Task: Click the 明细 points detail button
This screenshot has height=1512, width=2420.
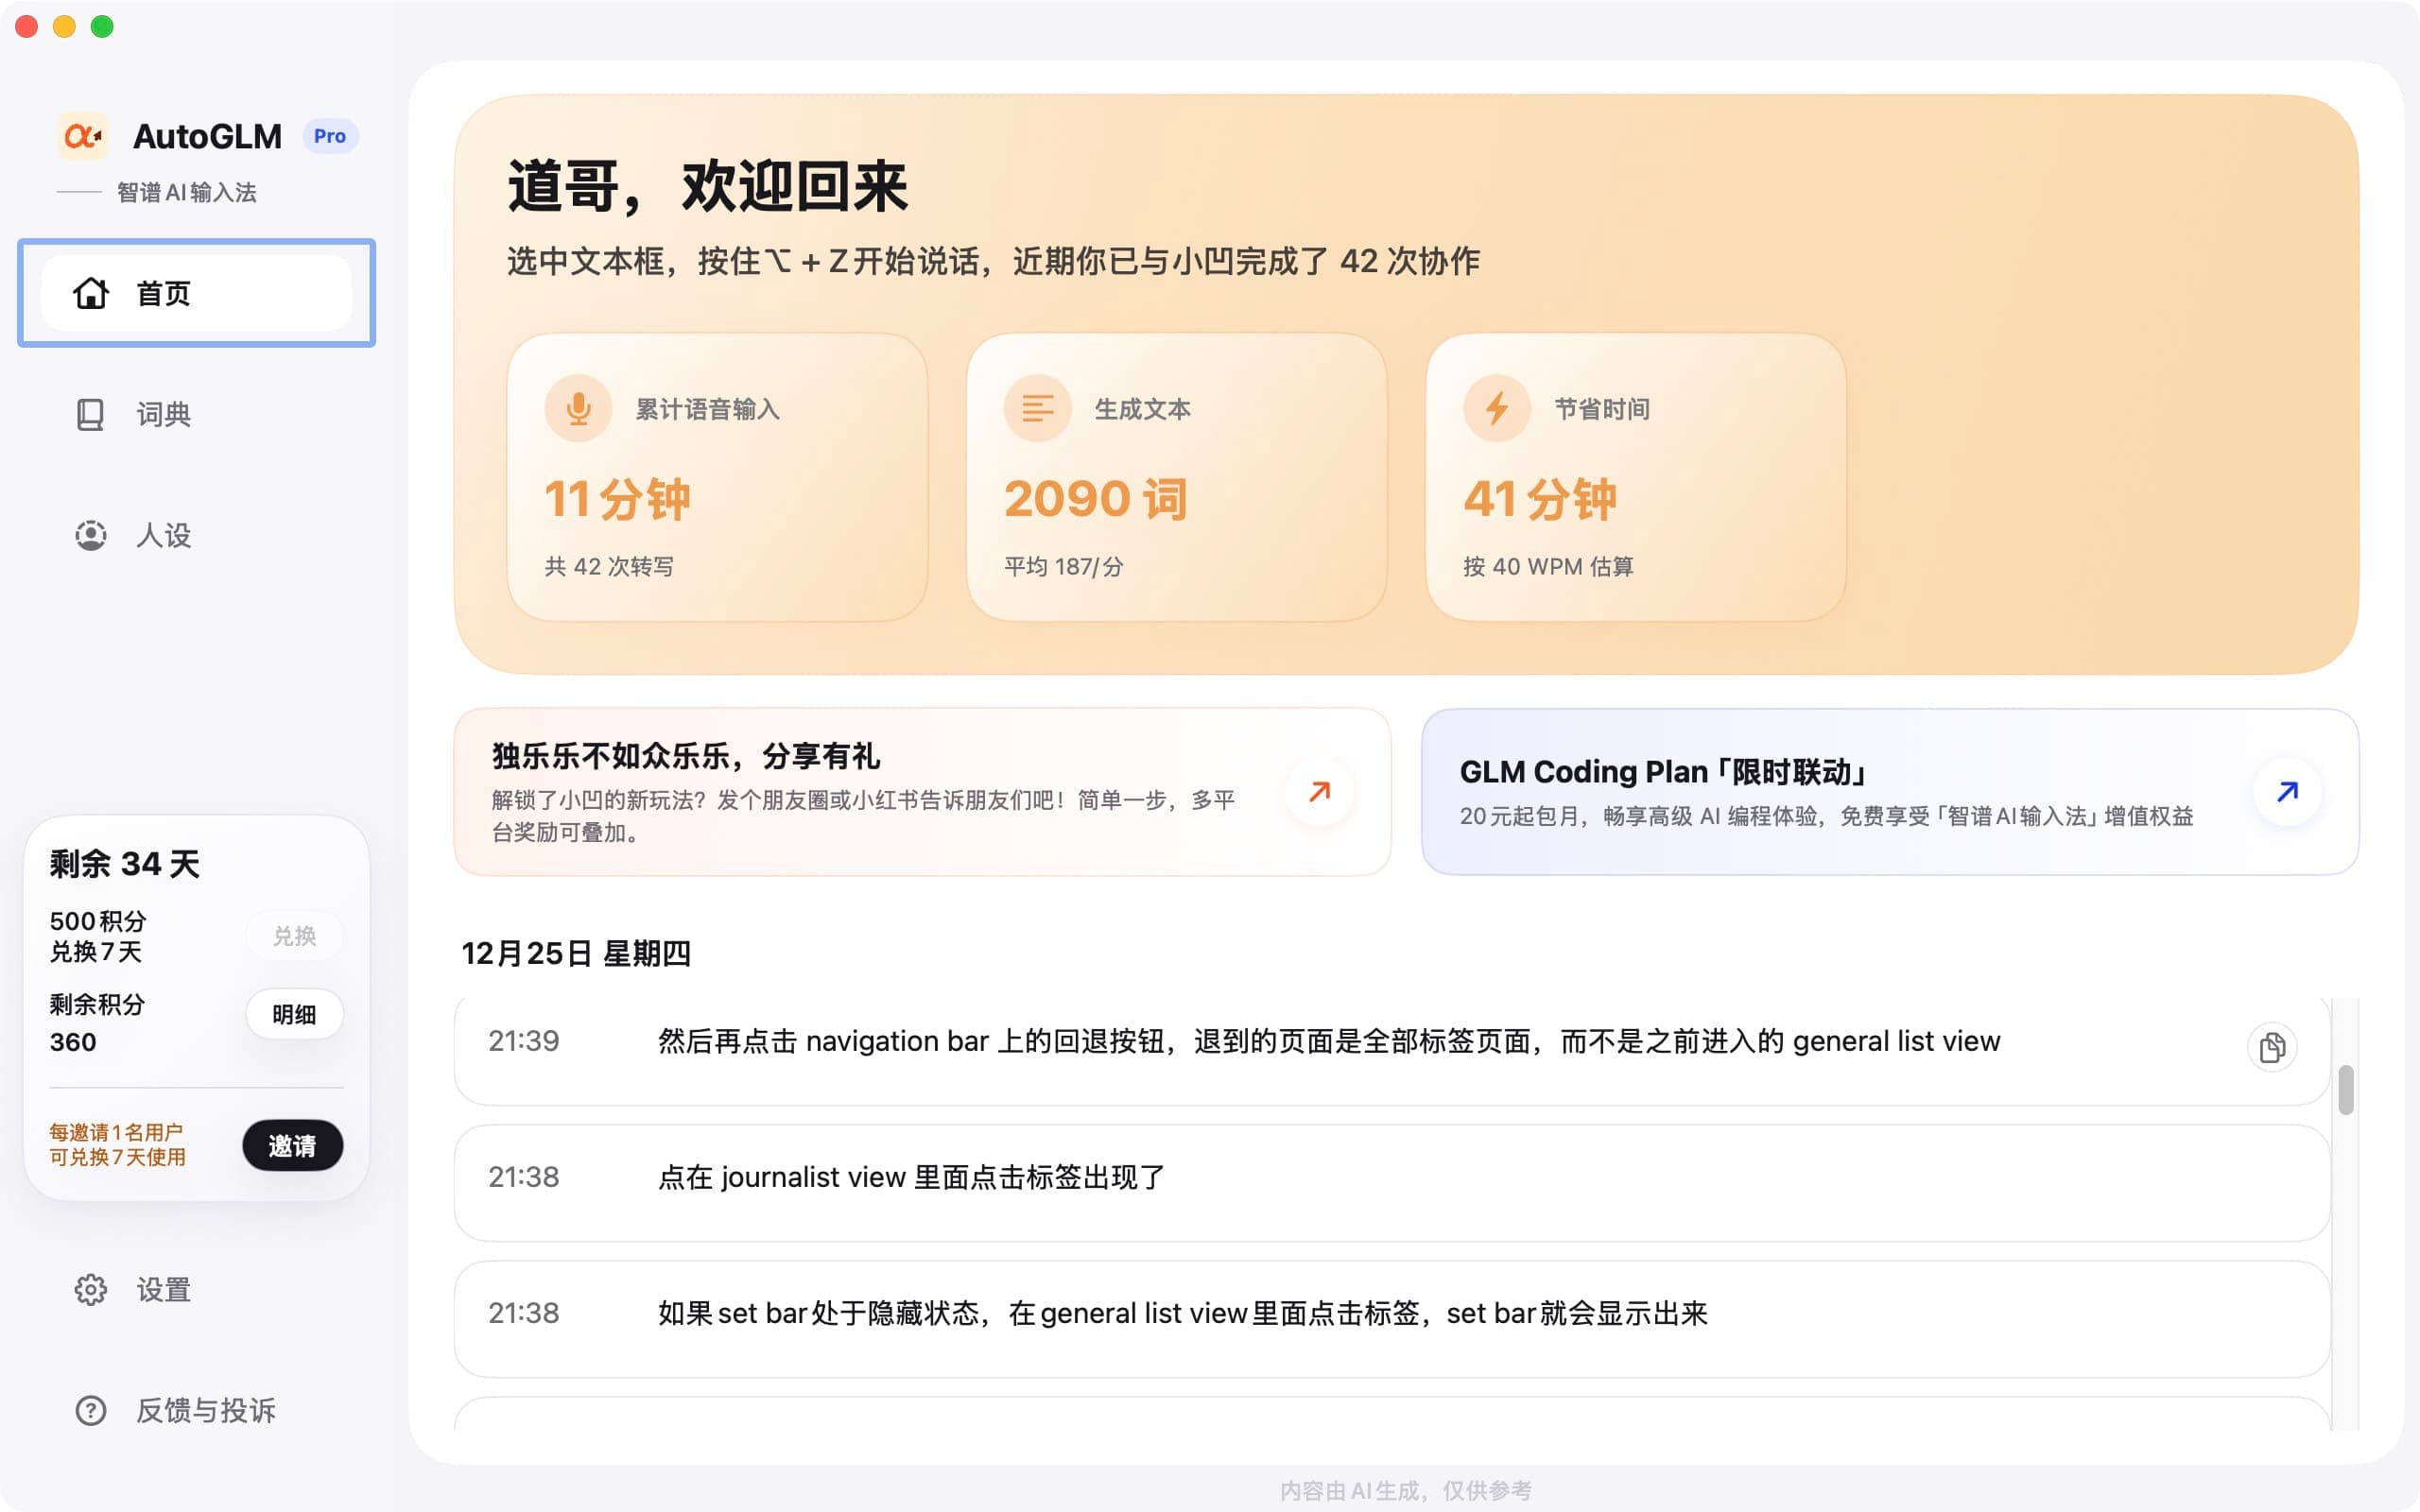Action: 294,1014
